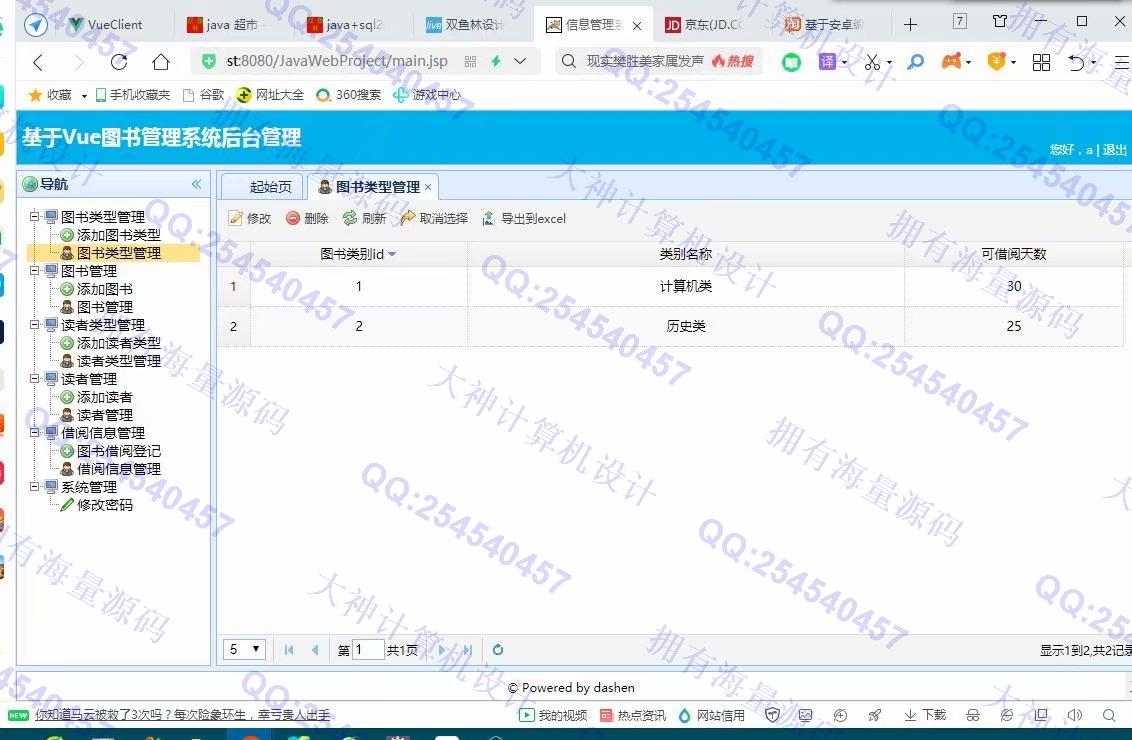Viewport: 1132px width, 740px height.
Task: Click the cell showing 25 days
Action: point(1014,326)
